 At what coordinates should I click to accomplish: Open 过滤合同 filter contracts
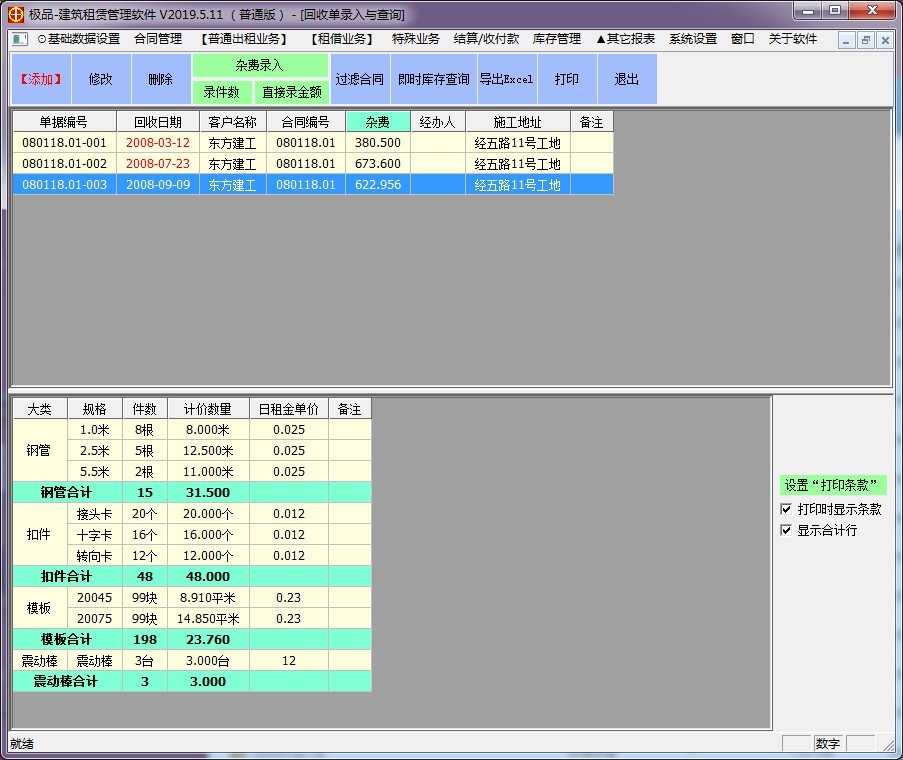click(359, 79)
